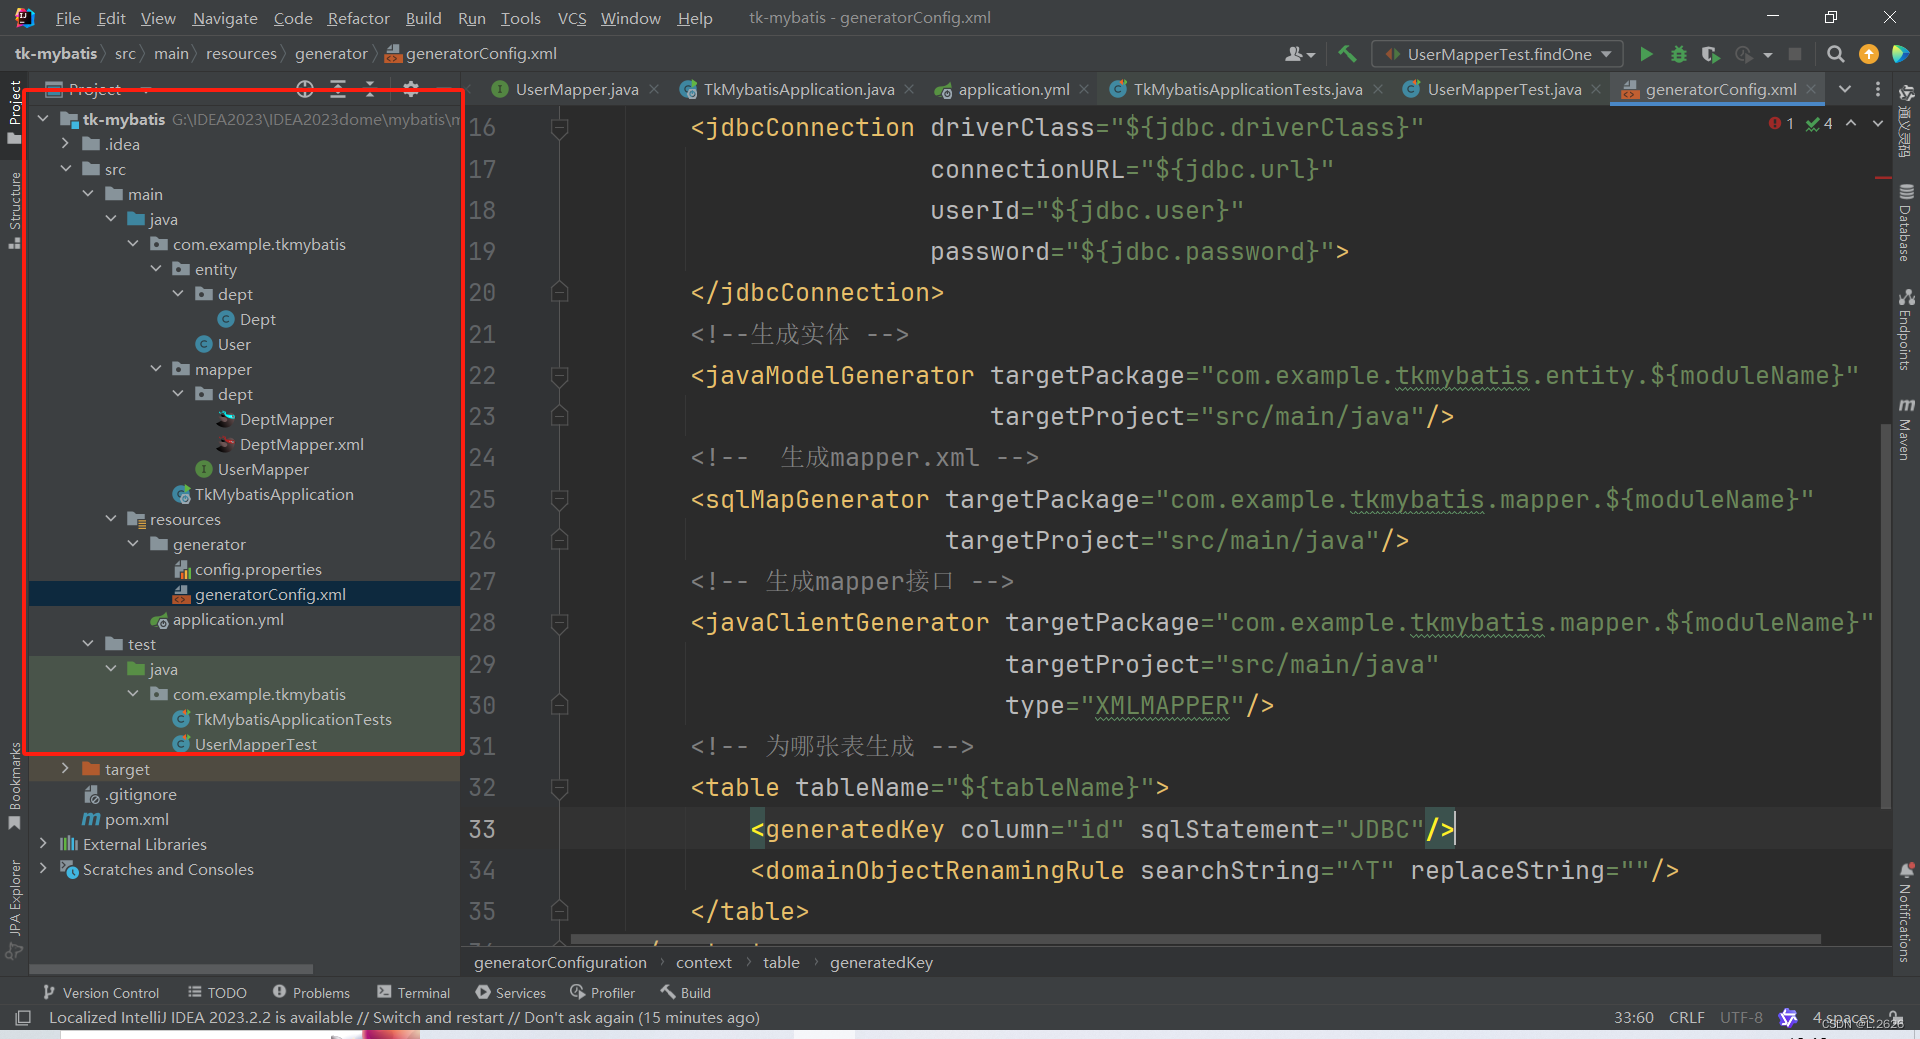Open Project panel gear options
The height and width of the screenshot is (1039, 1920).
[411, 89]
